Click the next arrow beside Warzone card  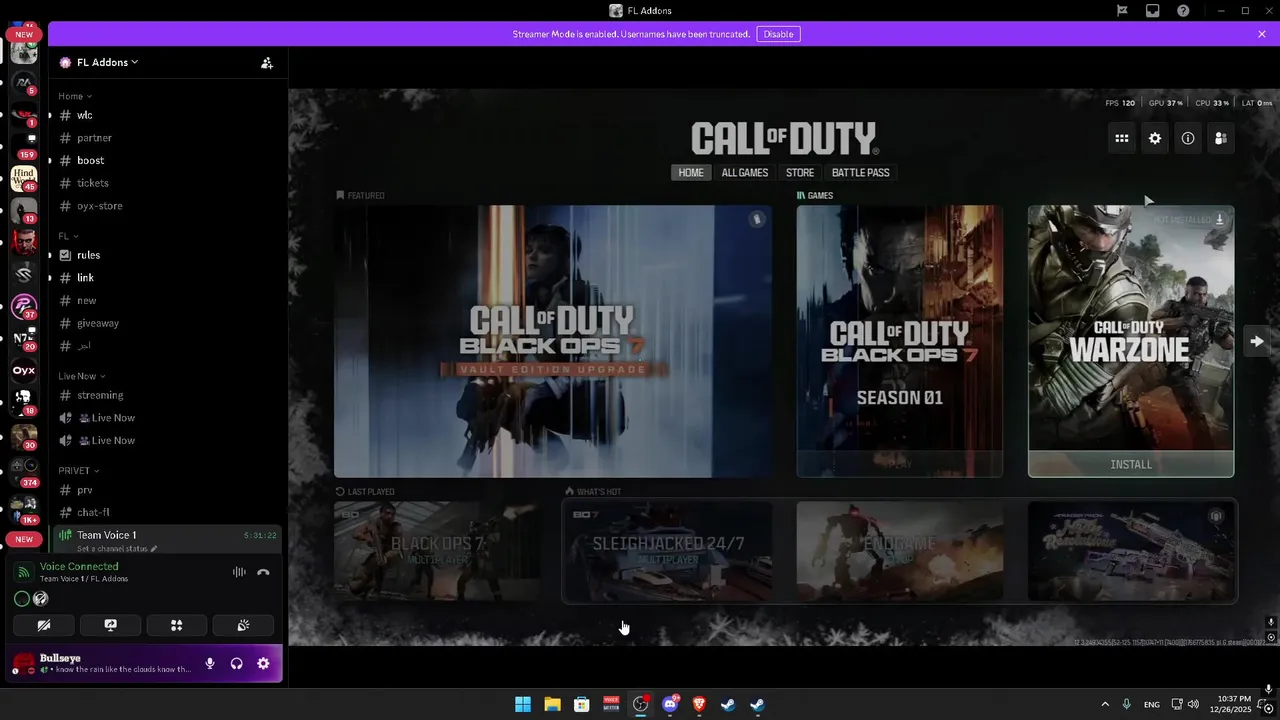click(x=1257, y=341)
